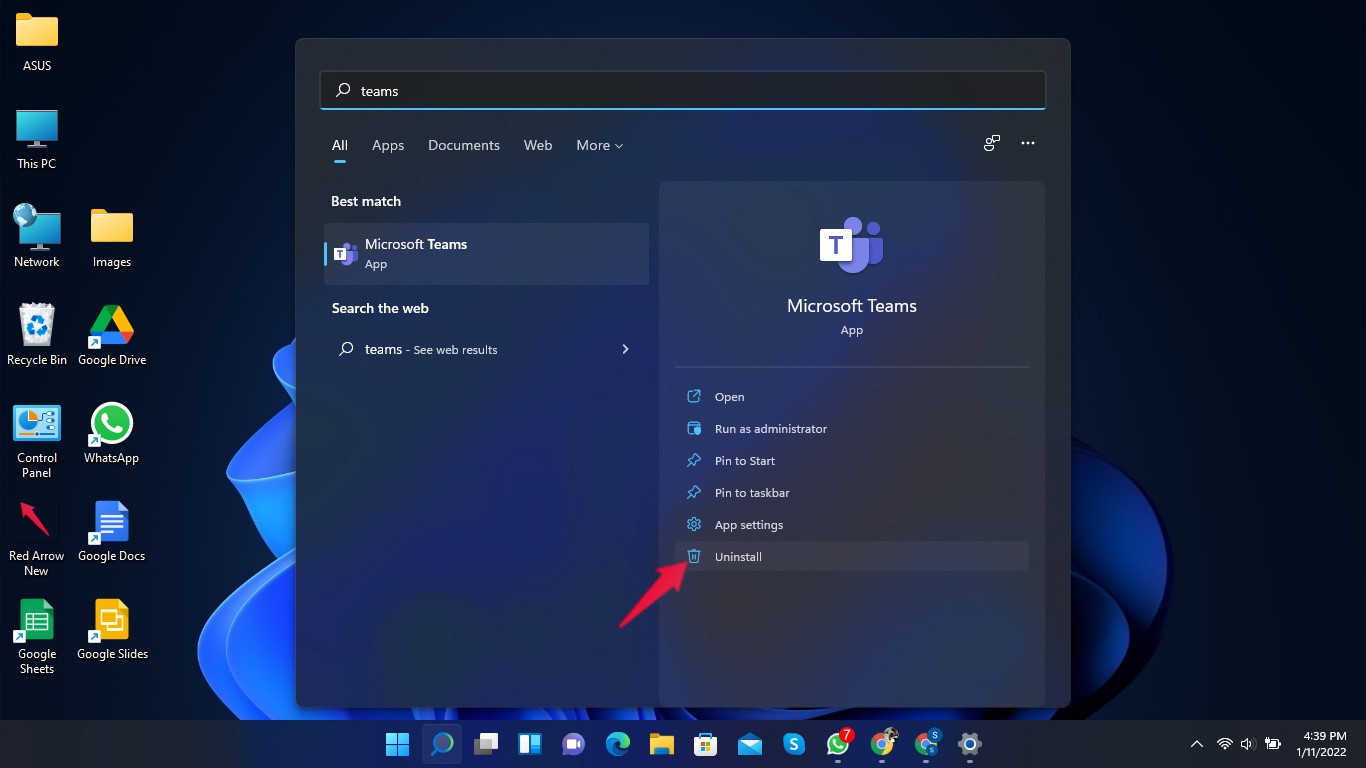This screenshot has width=1366, height=768.
Task: Switch to the Apps search tab
Action: tap(388, 146)
